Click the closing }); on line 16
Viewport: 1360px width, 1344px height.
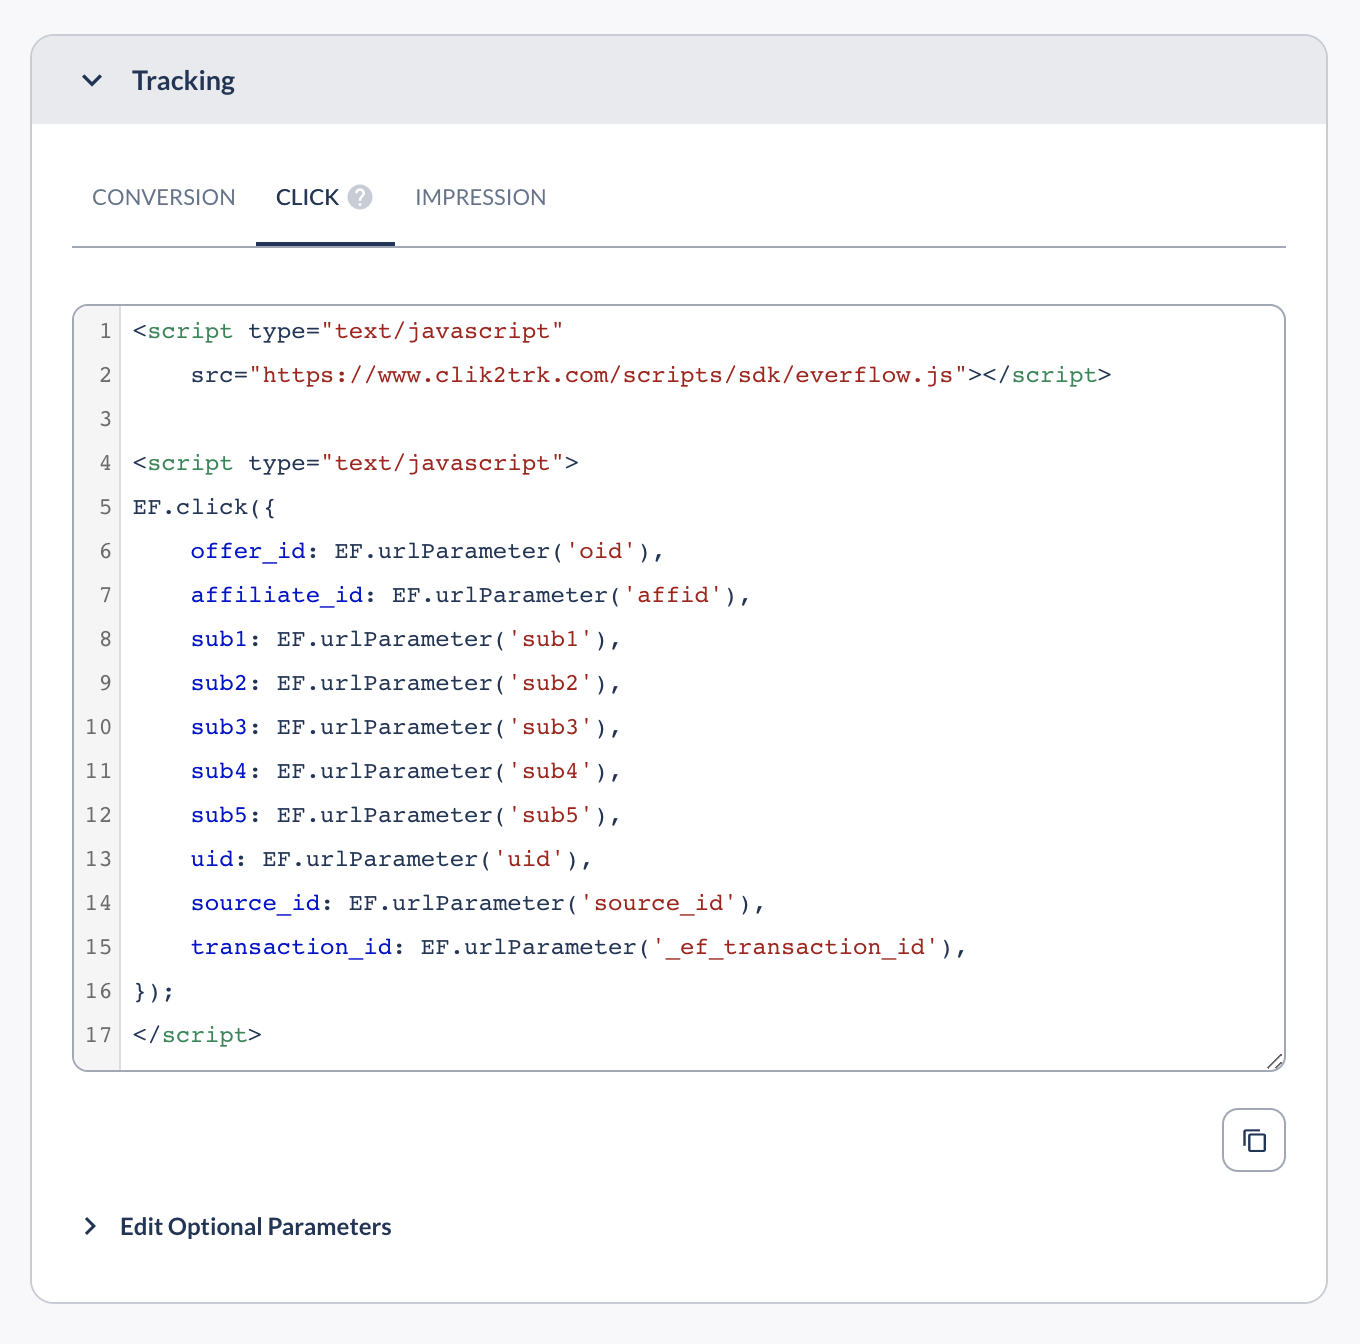tap(154, 991)
